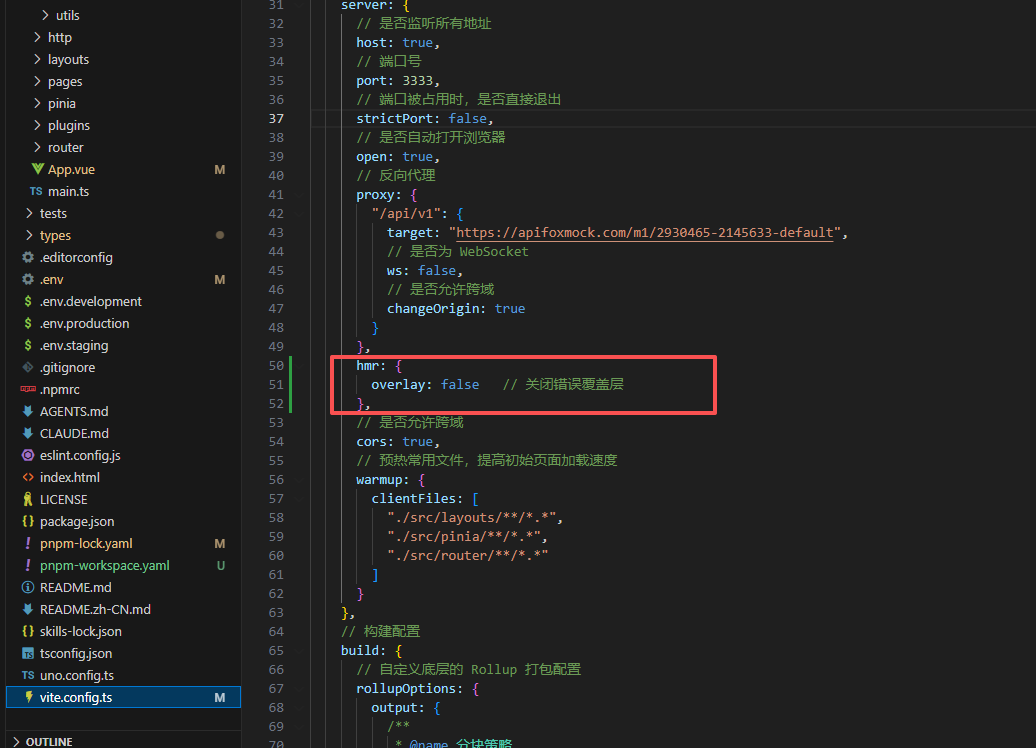This screenshot has width=1036, height=748.
Task: Expand the pages folder chevron
Action: (37, 81)
